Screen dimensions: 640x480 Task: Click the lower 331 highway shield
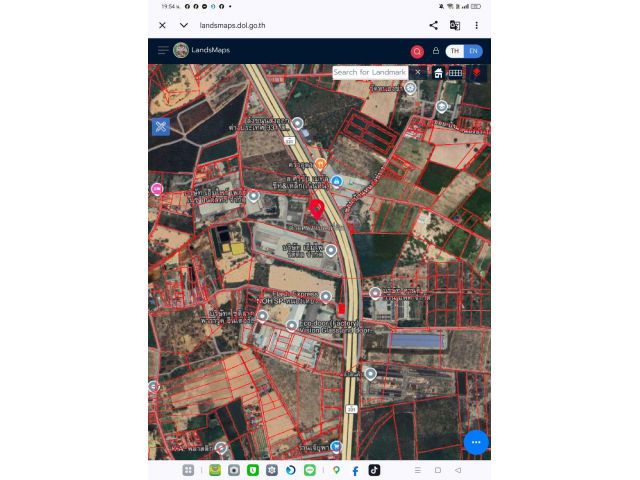(x=351, y=409)
